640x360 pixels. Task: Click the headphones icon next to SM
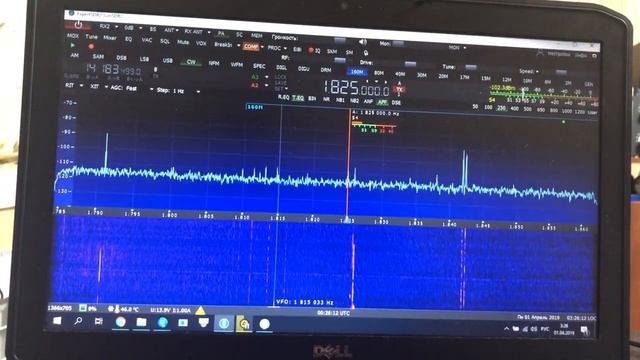(366, 53)
